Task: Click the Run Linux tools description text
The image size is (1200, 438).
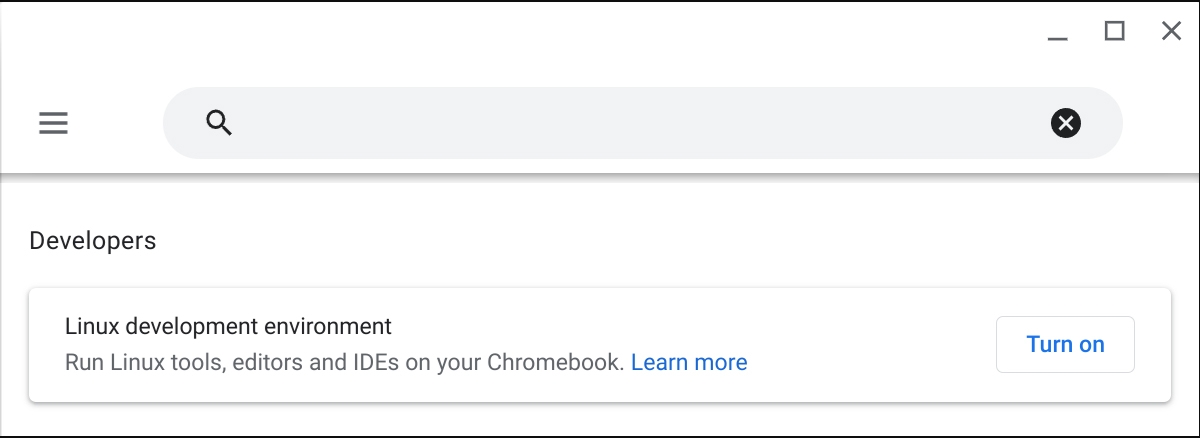Action: click(x=344, y=362)
